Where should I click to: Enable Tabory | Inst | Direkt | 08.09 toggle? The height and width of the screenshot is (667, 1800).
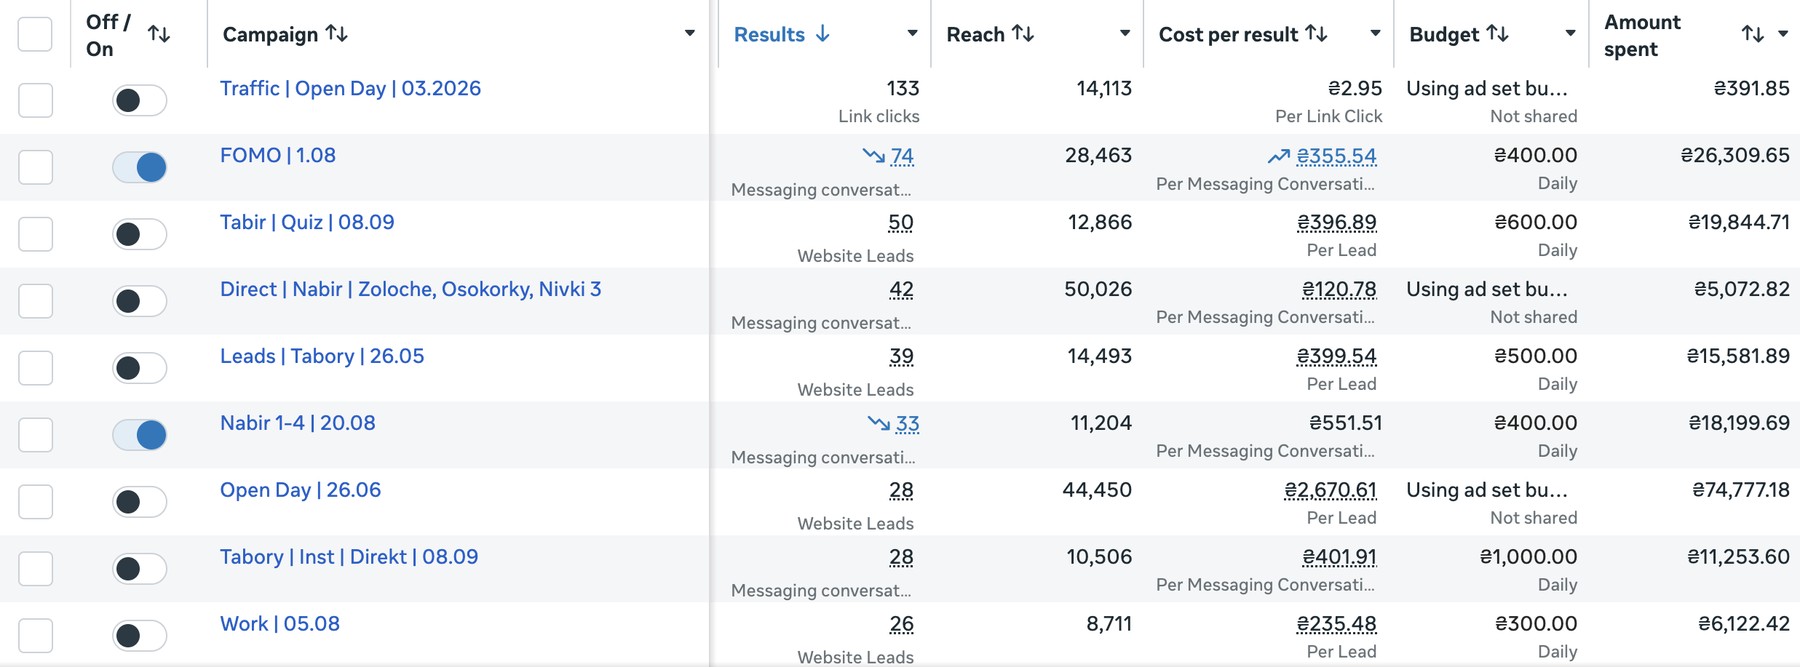[139, 569]
